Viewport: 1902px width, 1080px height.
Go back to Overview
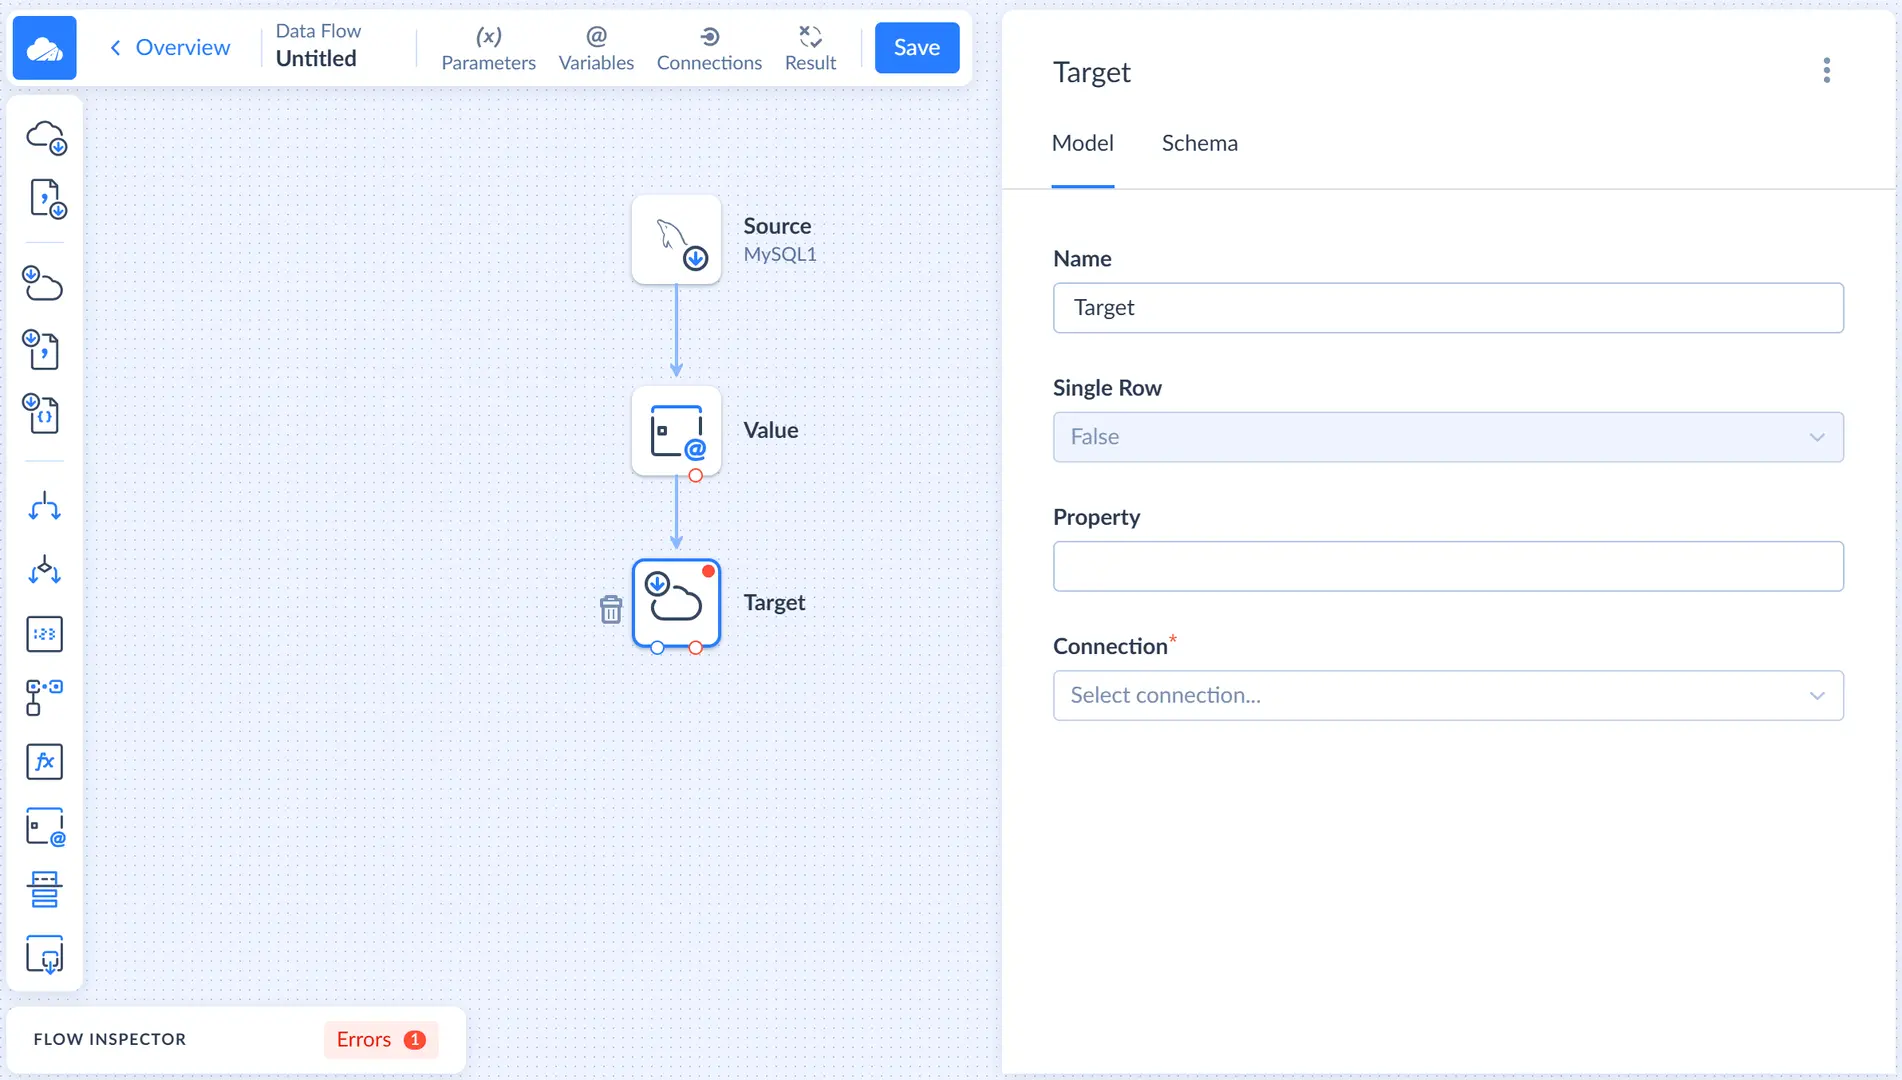[170, 48]
